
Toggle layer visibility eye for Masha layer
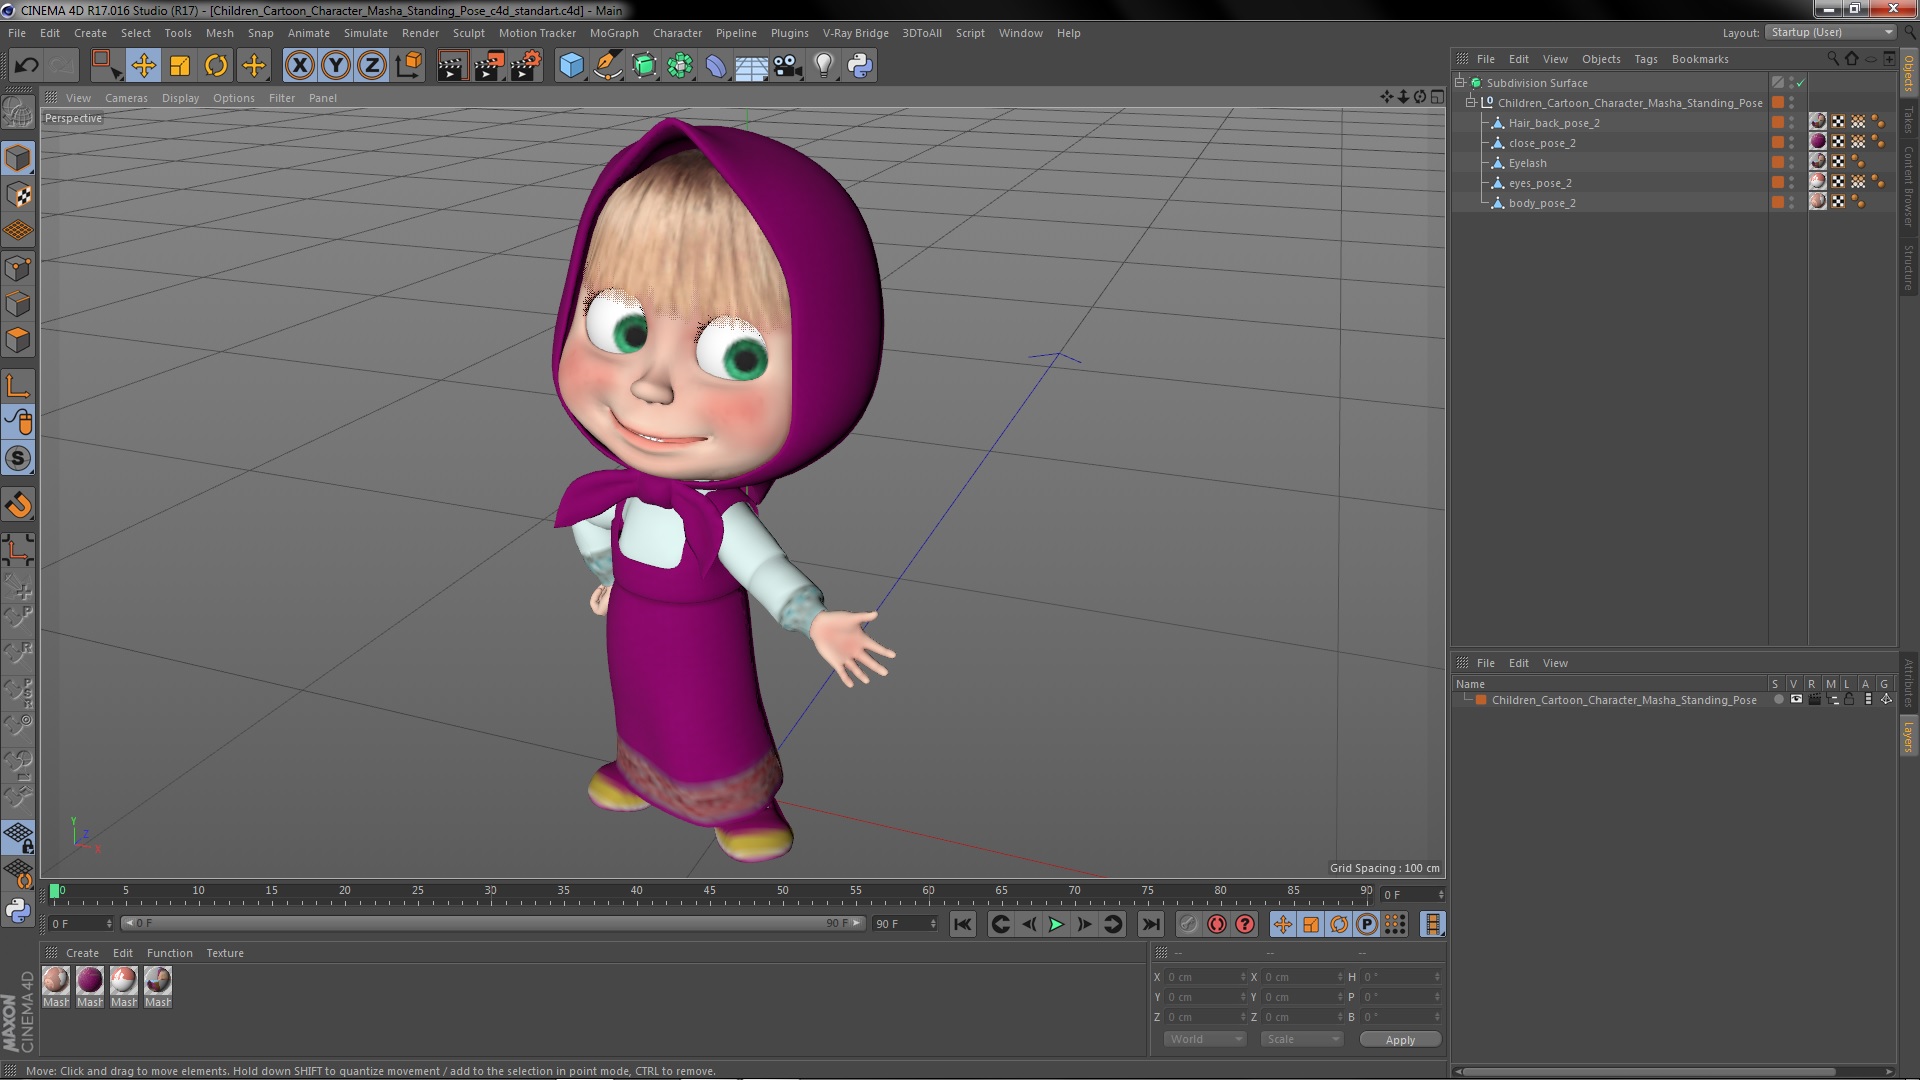pos(1796,700)
